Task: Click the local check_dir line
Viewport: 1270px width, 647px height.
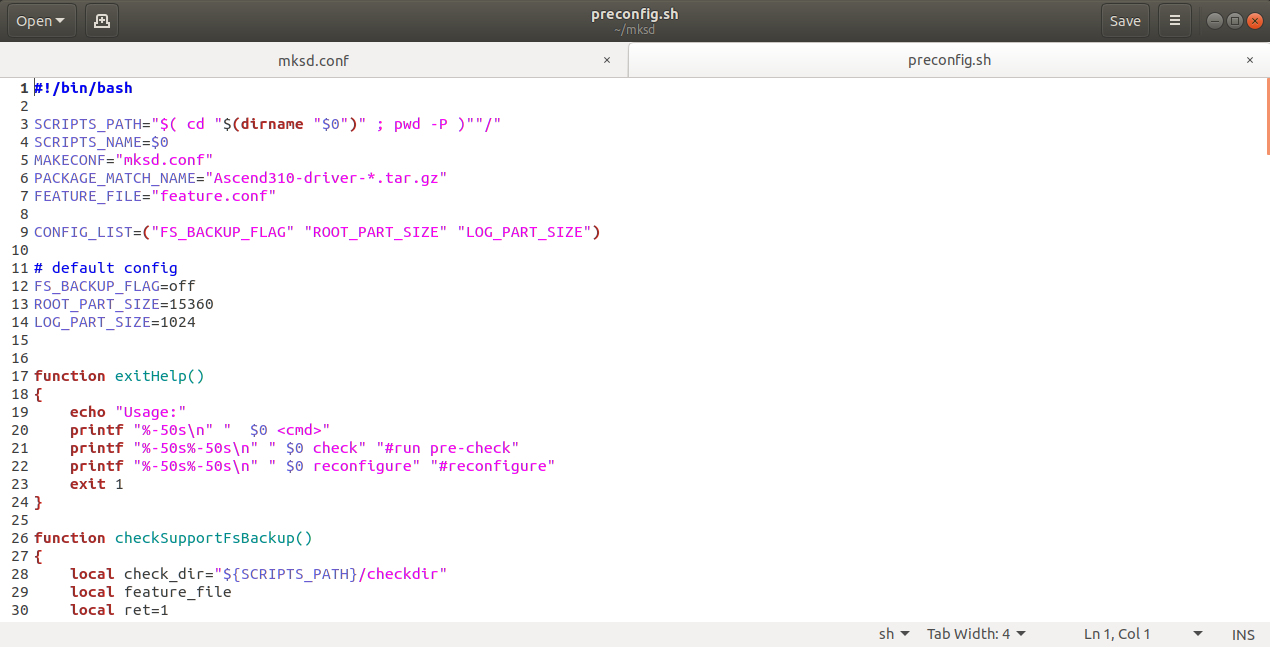Action: pos(258,574)
